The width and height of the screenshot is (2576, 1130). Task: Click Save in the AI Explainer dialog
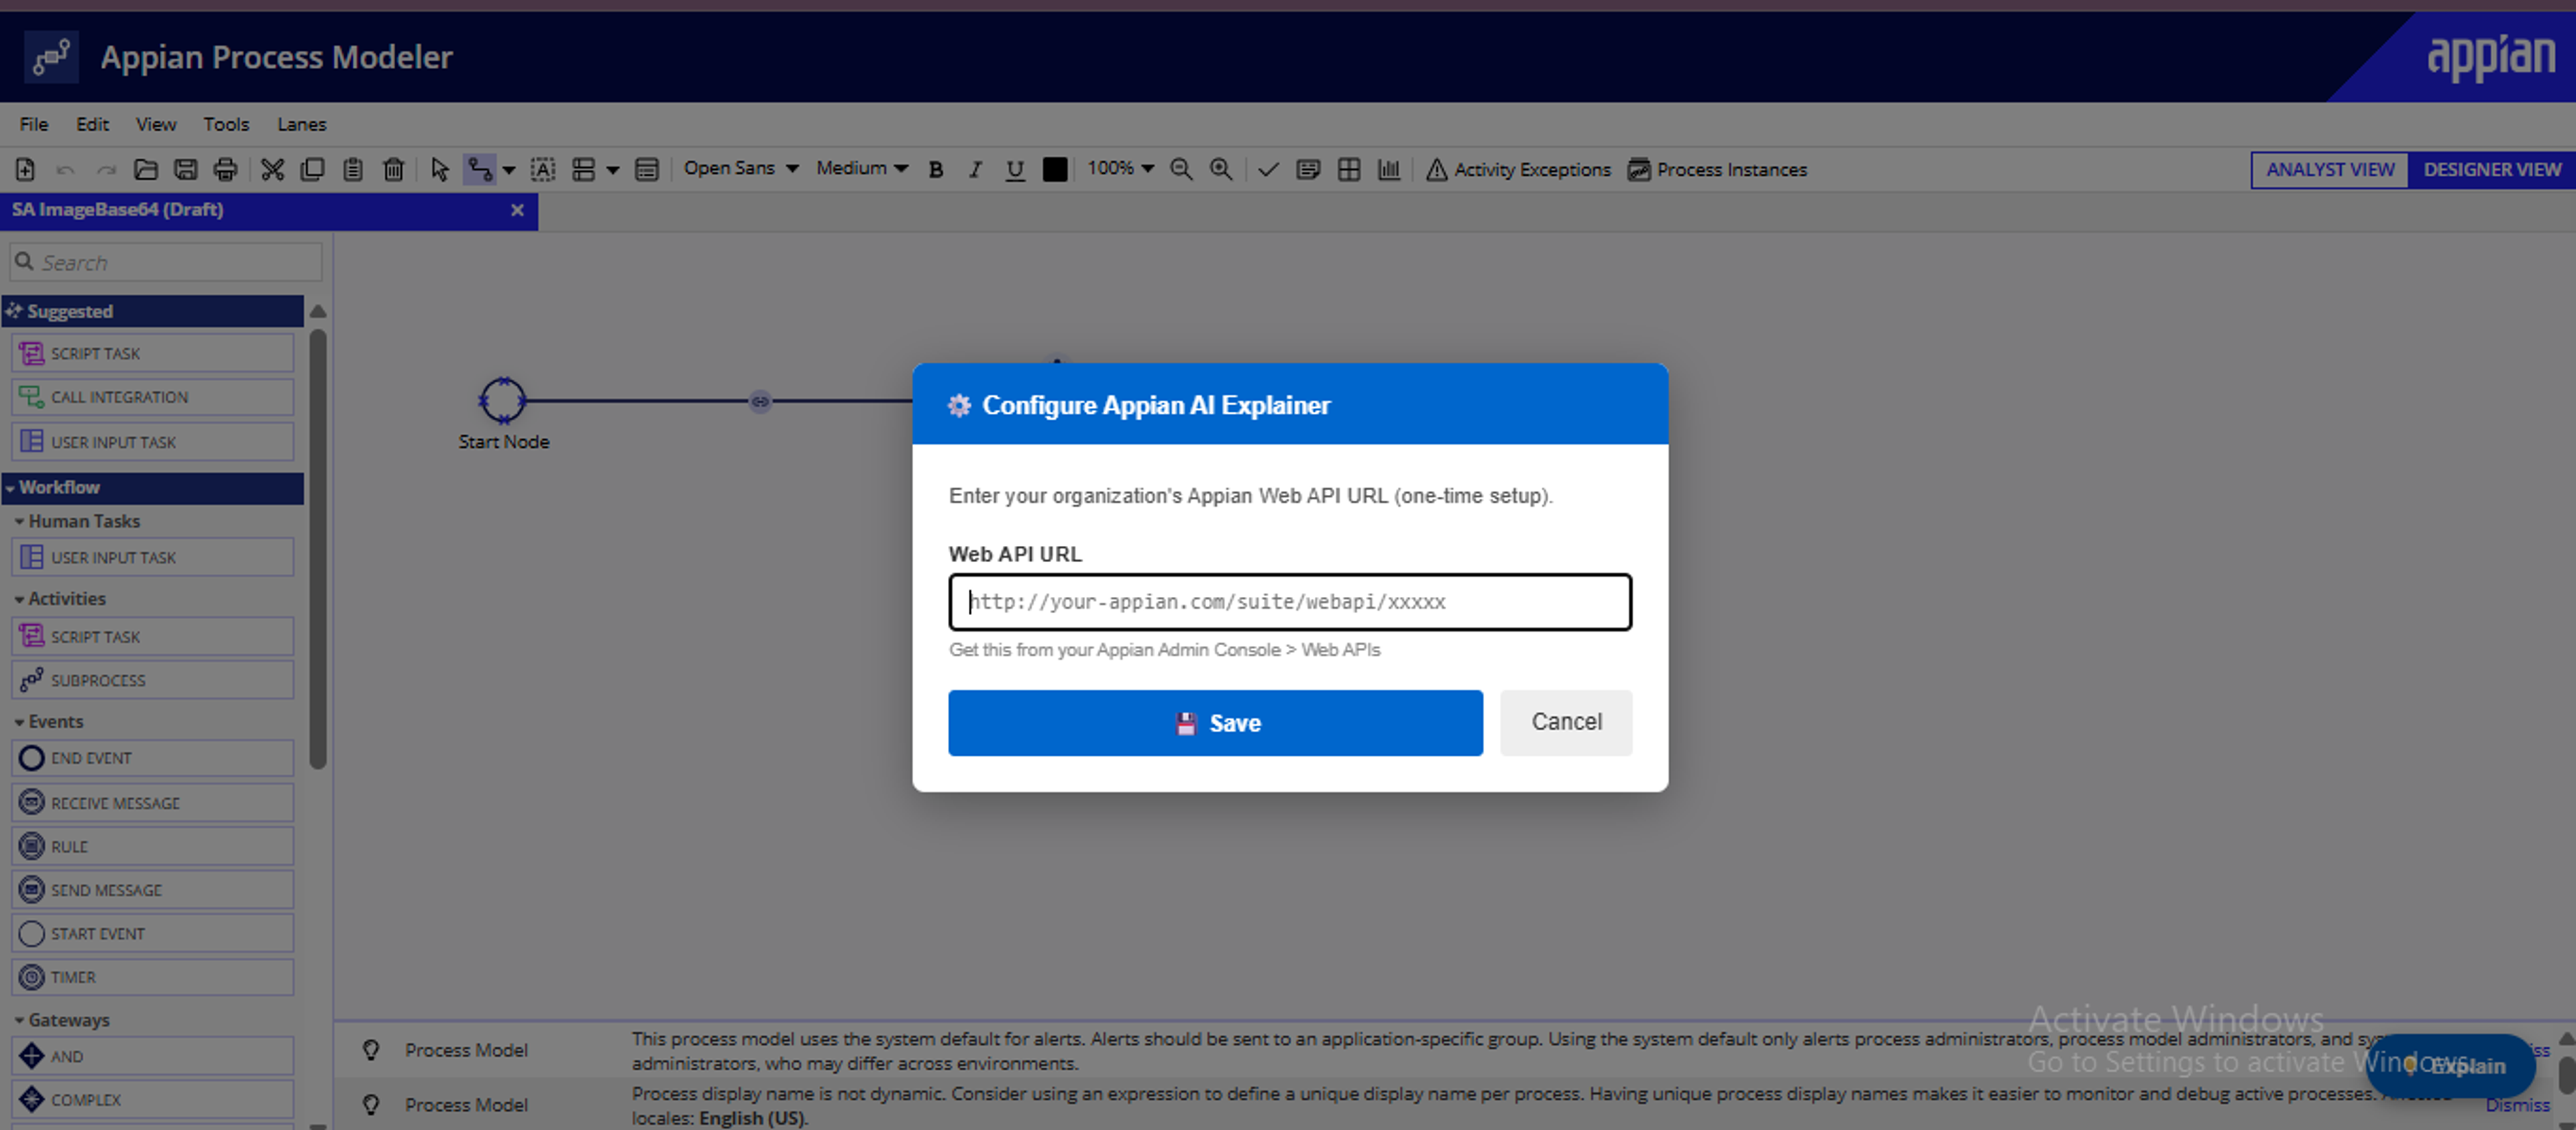point(1215,723)
